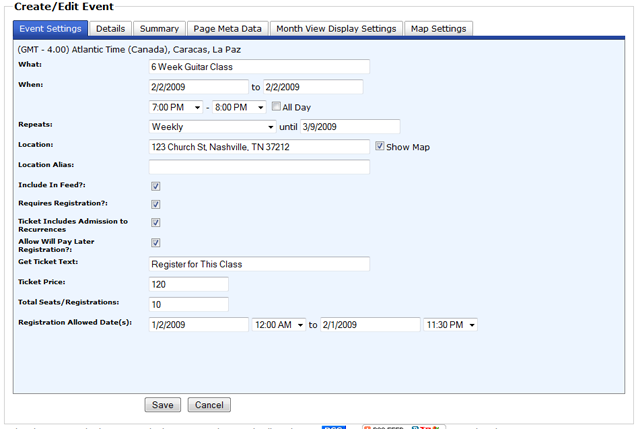Uncheck the Show Map checkbox

(380, 146)
